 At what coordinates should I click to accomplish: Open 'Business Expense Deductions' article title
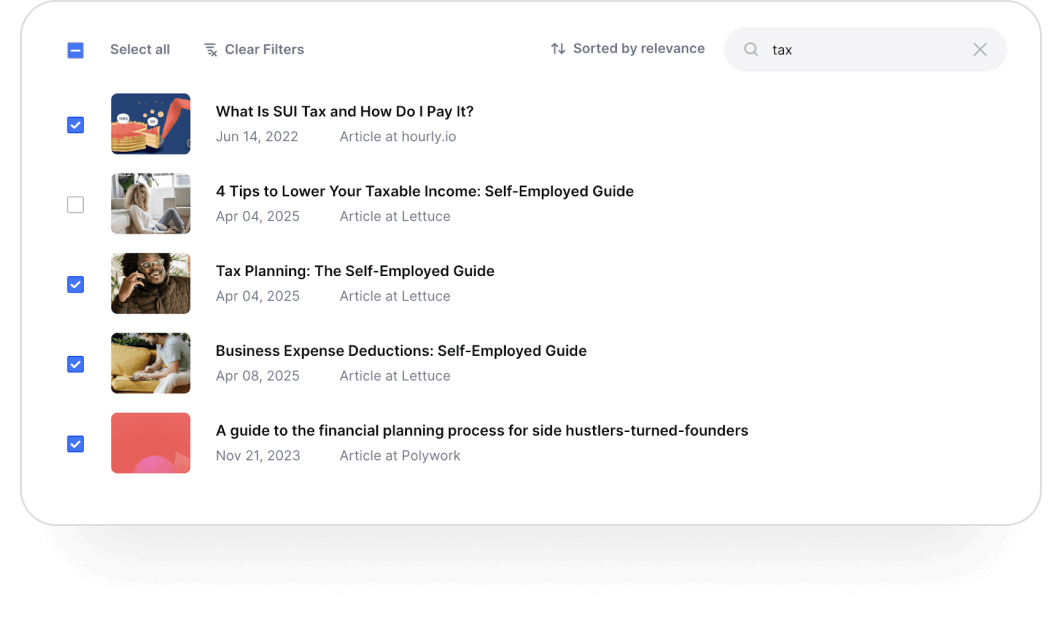[x=401, y=351]
